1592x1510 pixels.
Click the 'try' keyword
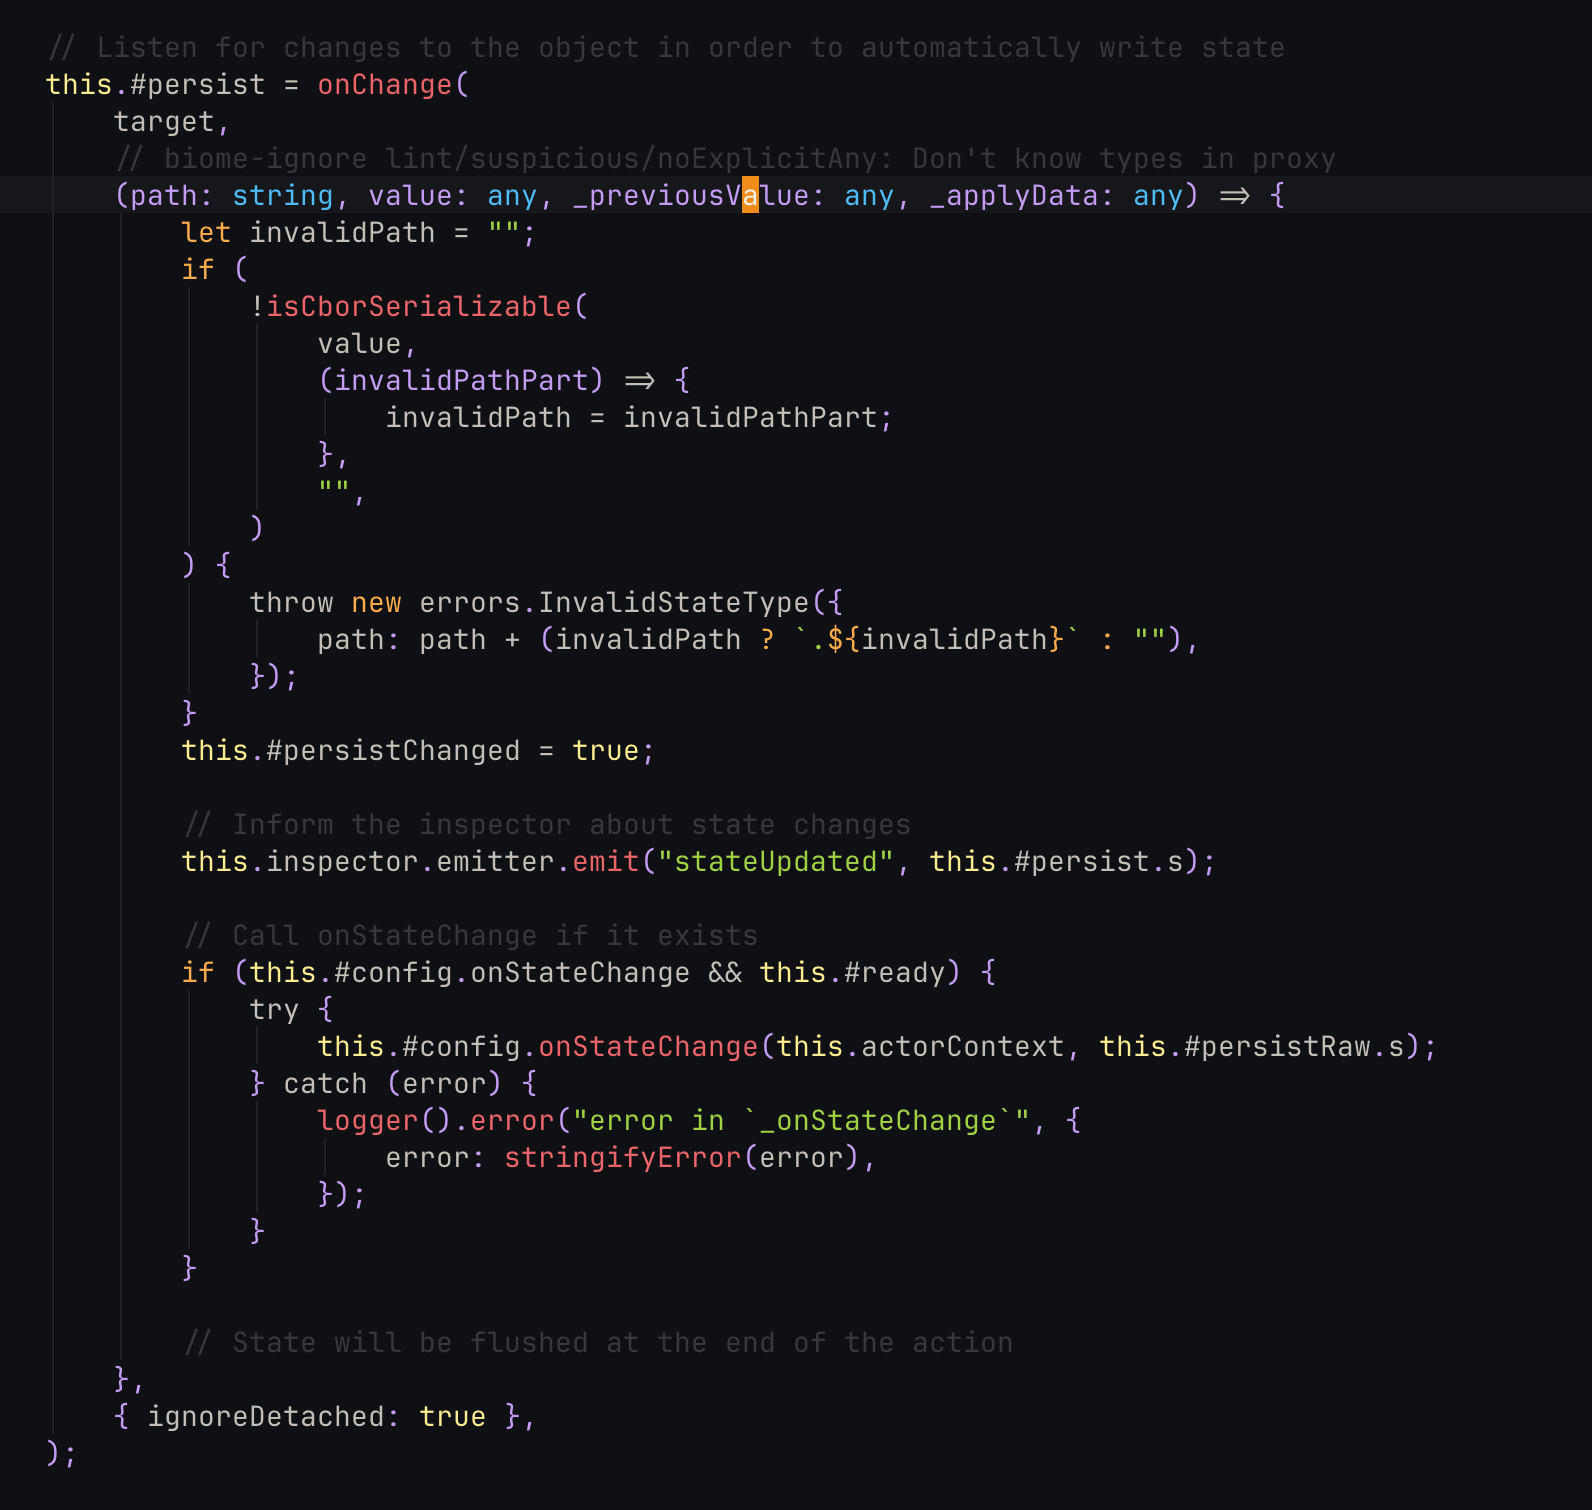(x=274, y=1010)
